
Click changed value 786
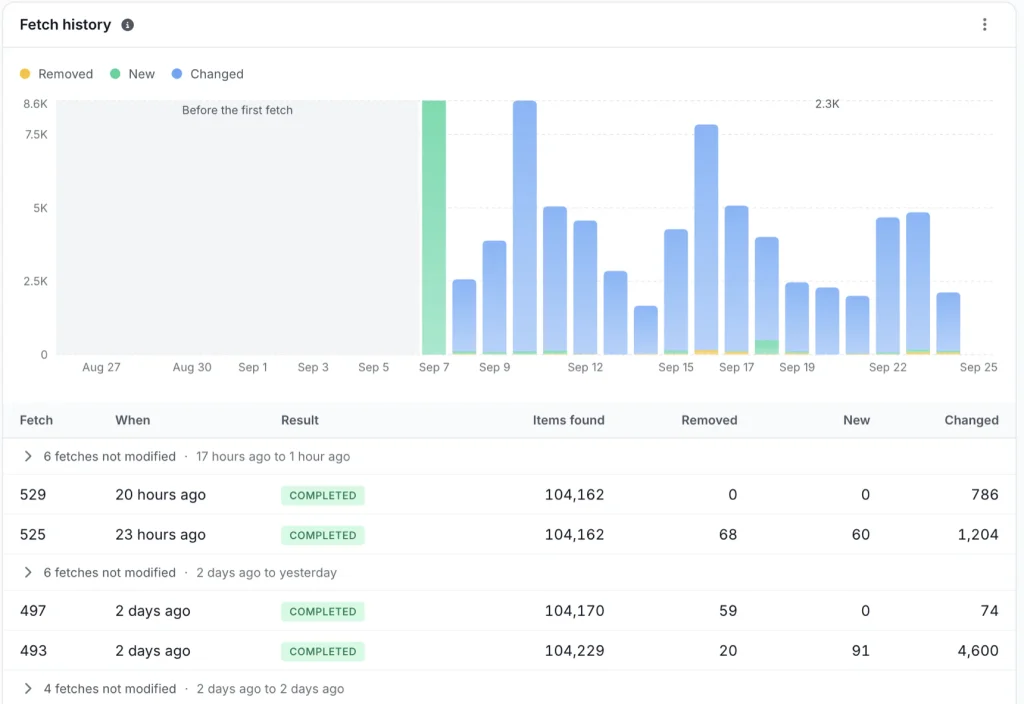(985, 494)
